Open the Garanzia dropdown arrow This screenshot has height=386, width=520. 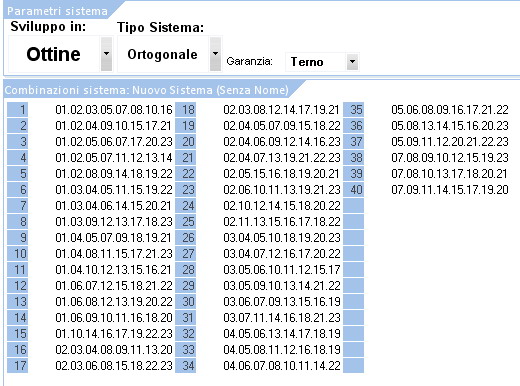coord(352,62)
